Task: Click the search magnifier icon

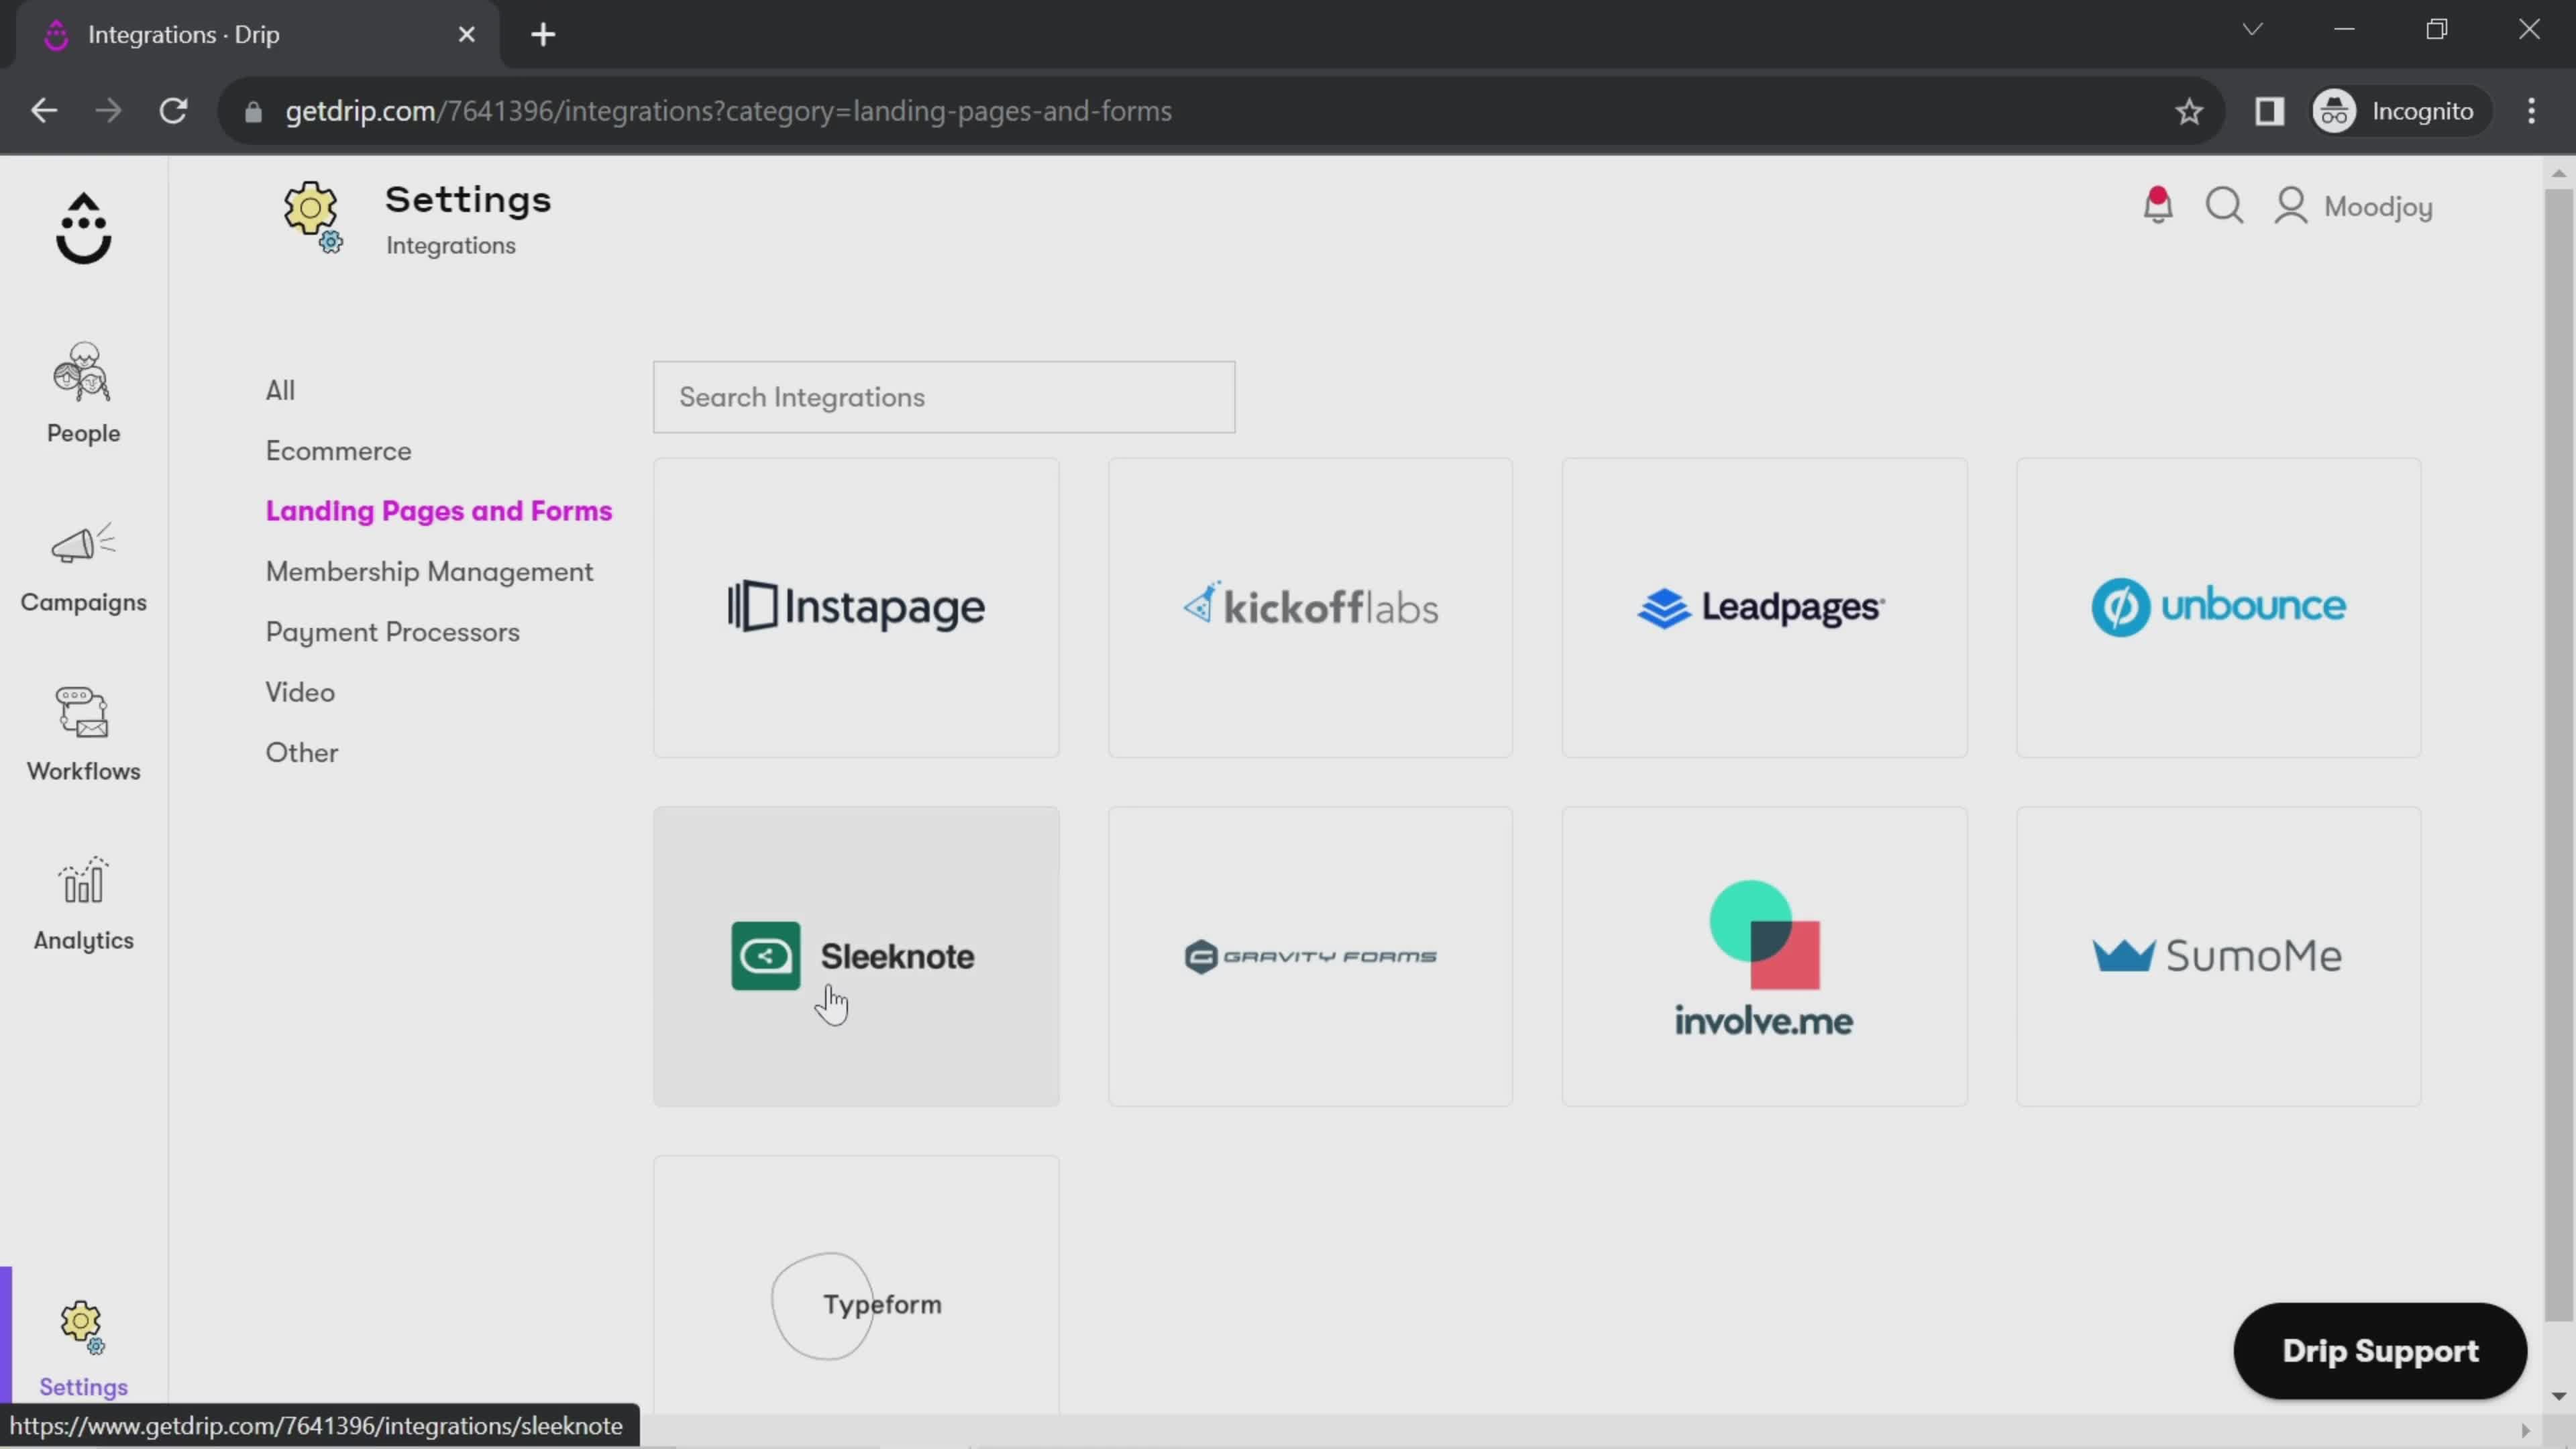Action: click(x=2226, y=205)
